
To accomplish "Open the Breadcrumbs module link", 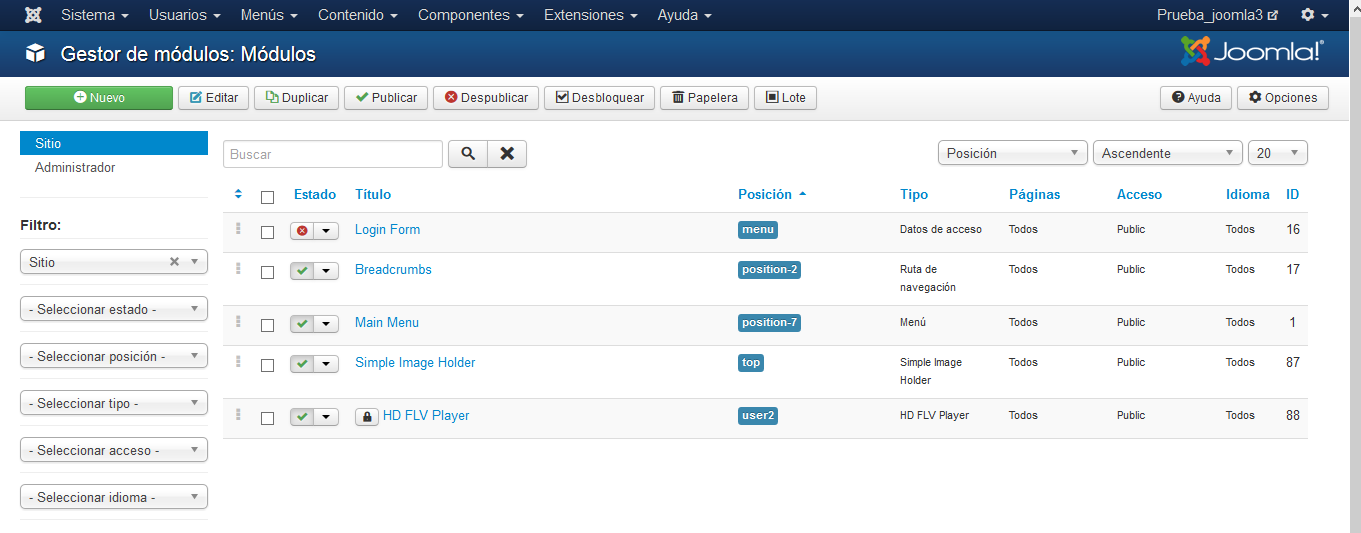I will (x=393, y=270).
